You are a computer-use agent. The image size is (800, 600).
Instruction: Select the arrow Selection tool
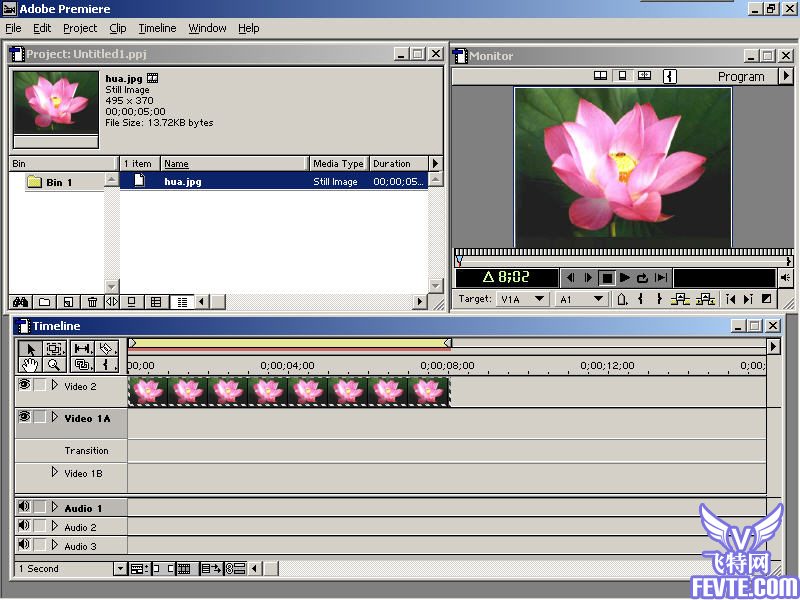[x=29, y=348]
